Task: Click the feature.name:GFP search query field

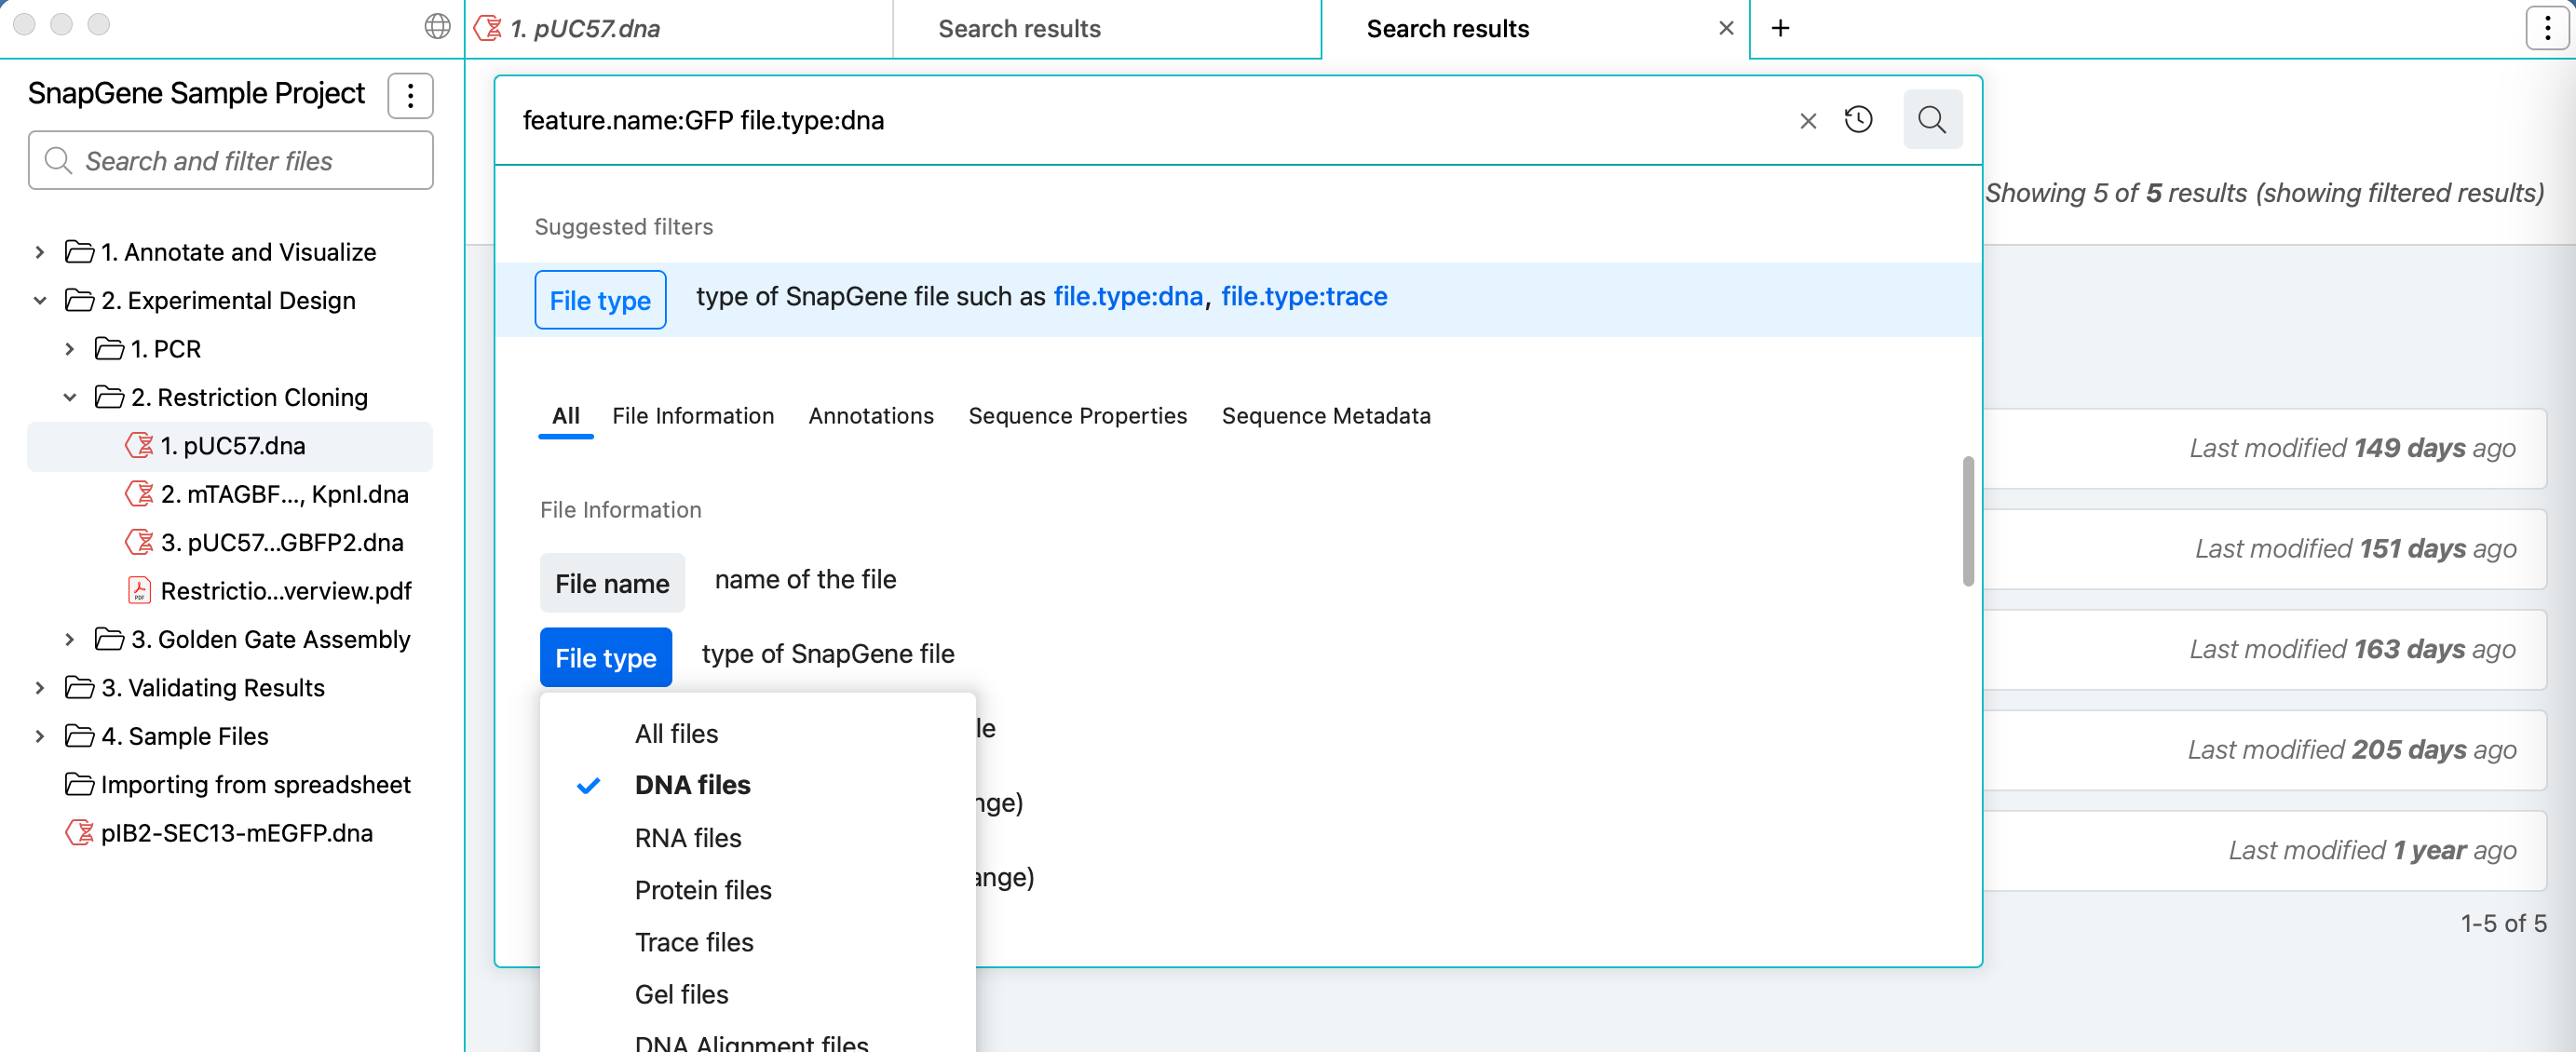Action: coord(1150,121)
